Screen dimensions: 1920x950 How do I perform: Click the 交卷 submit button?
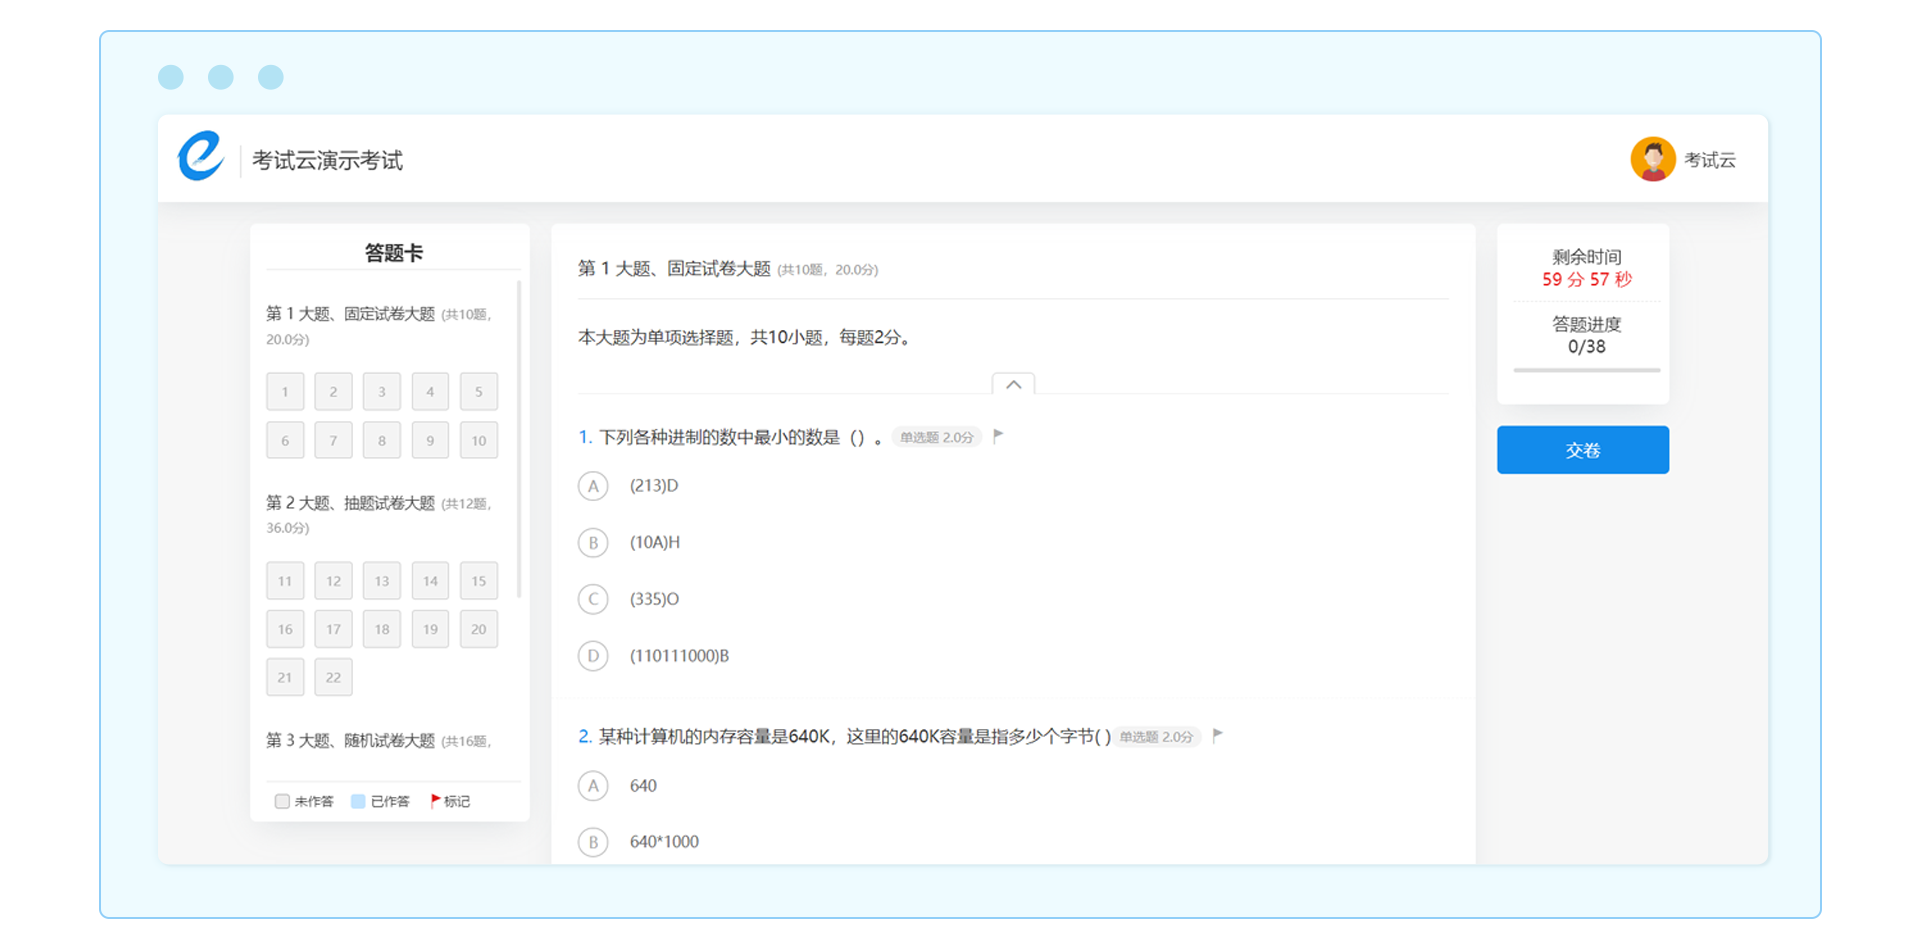click(1582, 450)
